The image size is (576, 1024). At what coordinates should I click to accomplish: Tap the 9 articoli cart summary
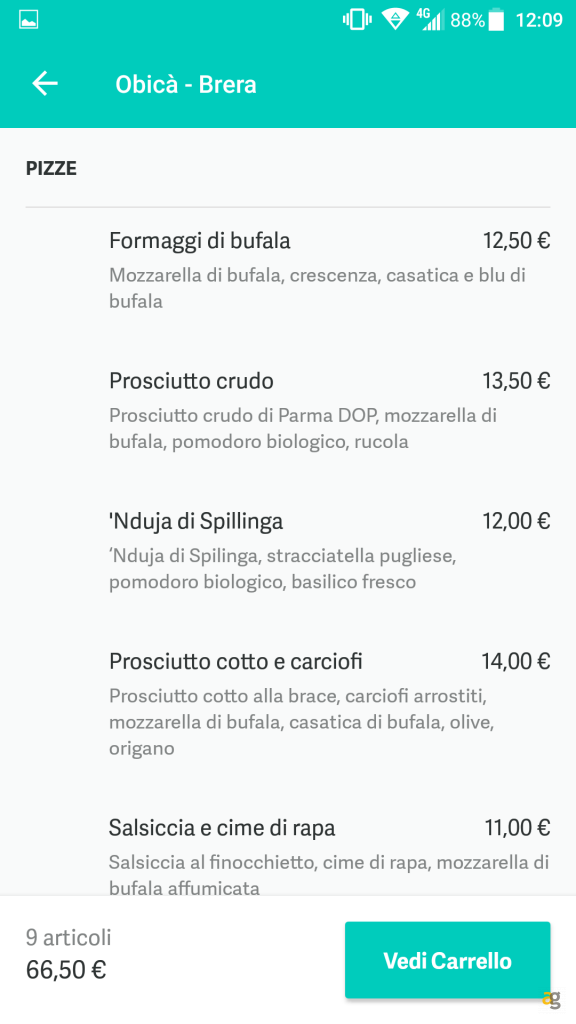[x=69, y=937]
